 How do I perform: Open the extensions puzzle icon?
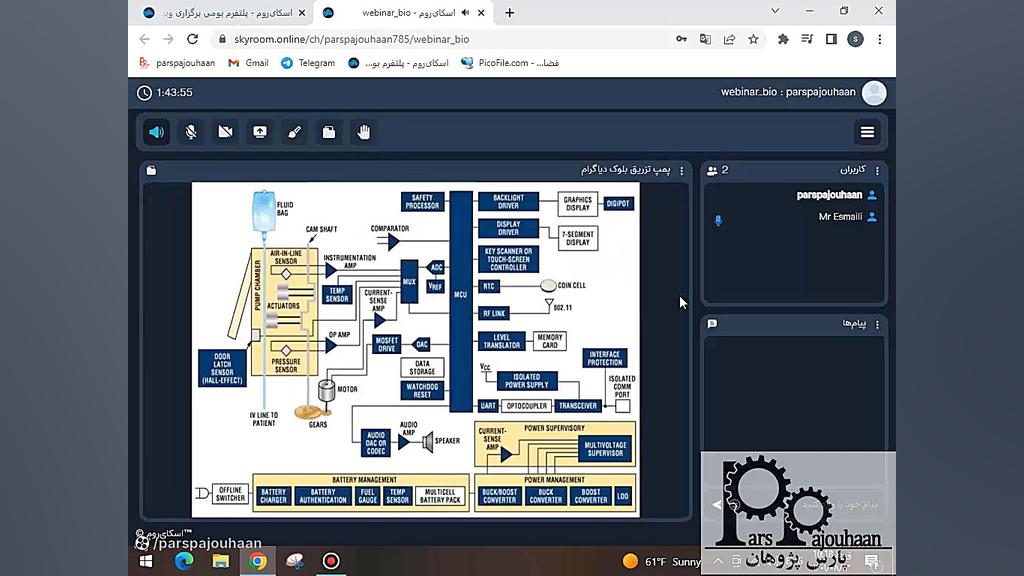pyautogui.click(x=783, y=39)
